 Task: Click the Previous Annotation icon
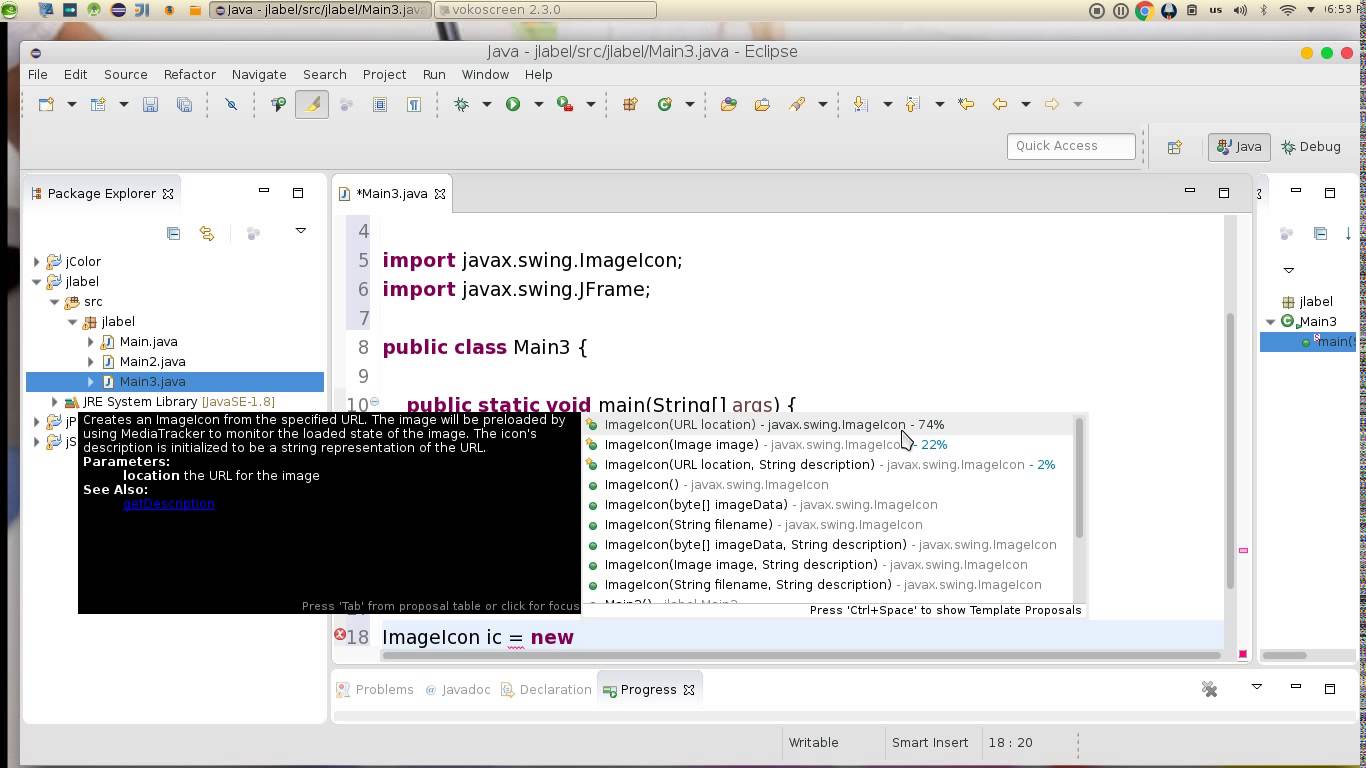click(x=912, y=104)
